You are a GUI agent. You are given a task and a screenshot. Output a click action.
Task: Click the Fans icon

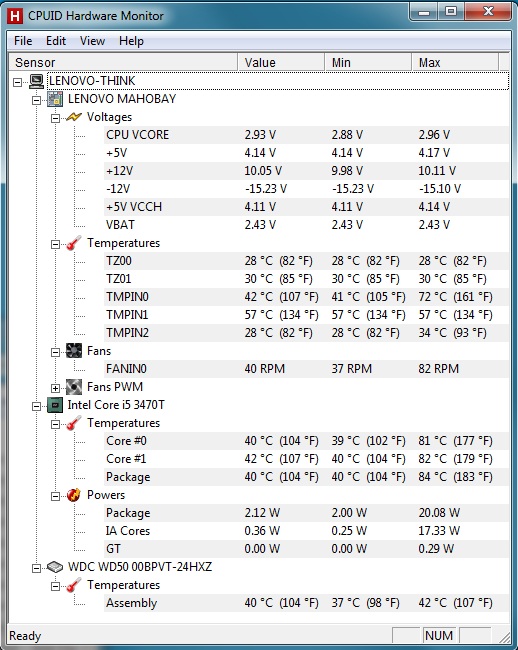[74, 351]
